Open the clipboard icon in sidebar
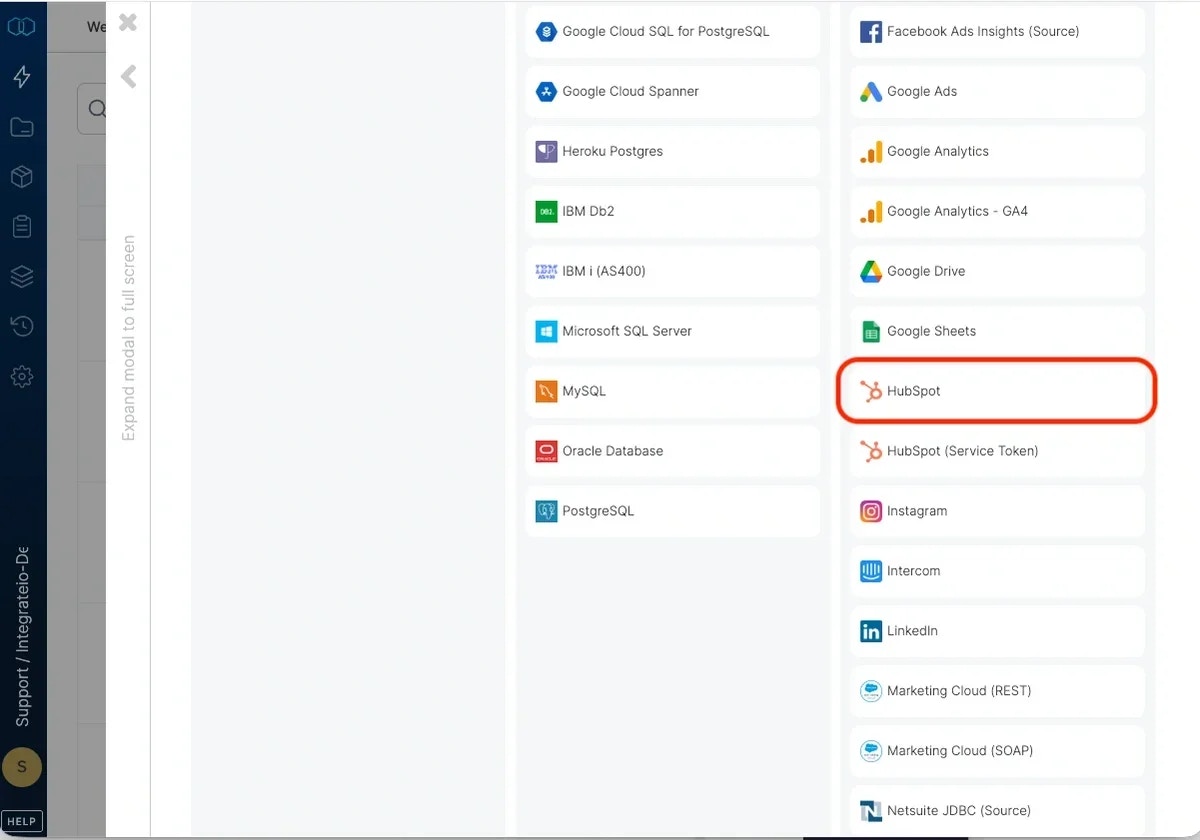Viewport: 1200px width, 840px height. click(22, 227)
